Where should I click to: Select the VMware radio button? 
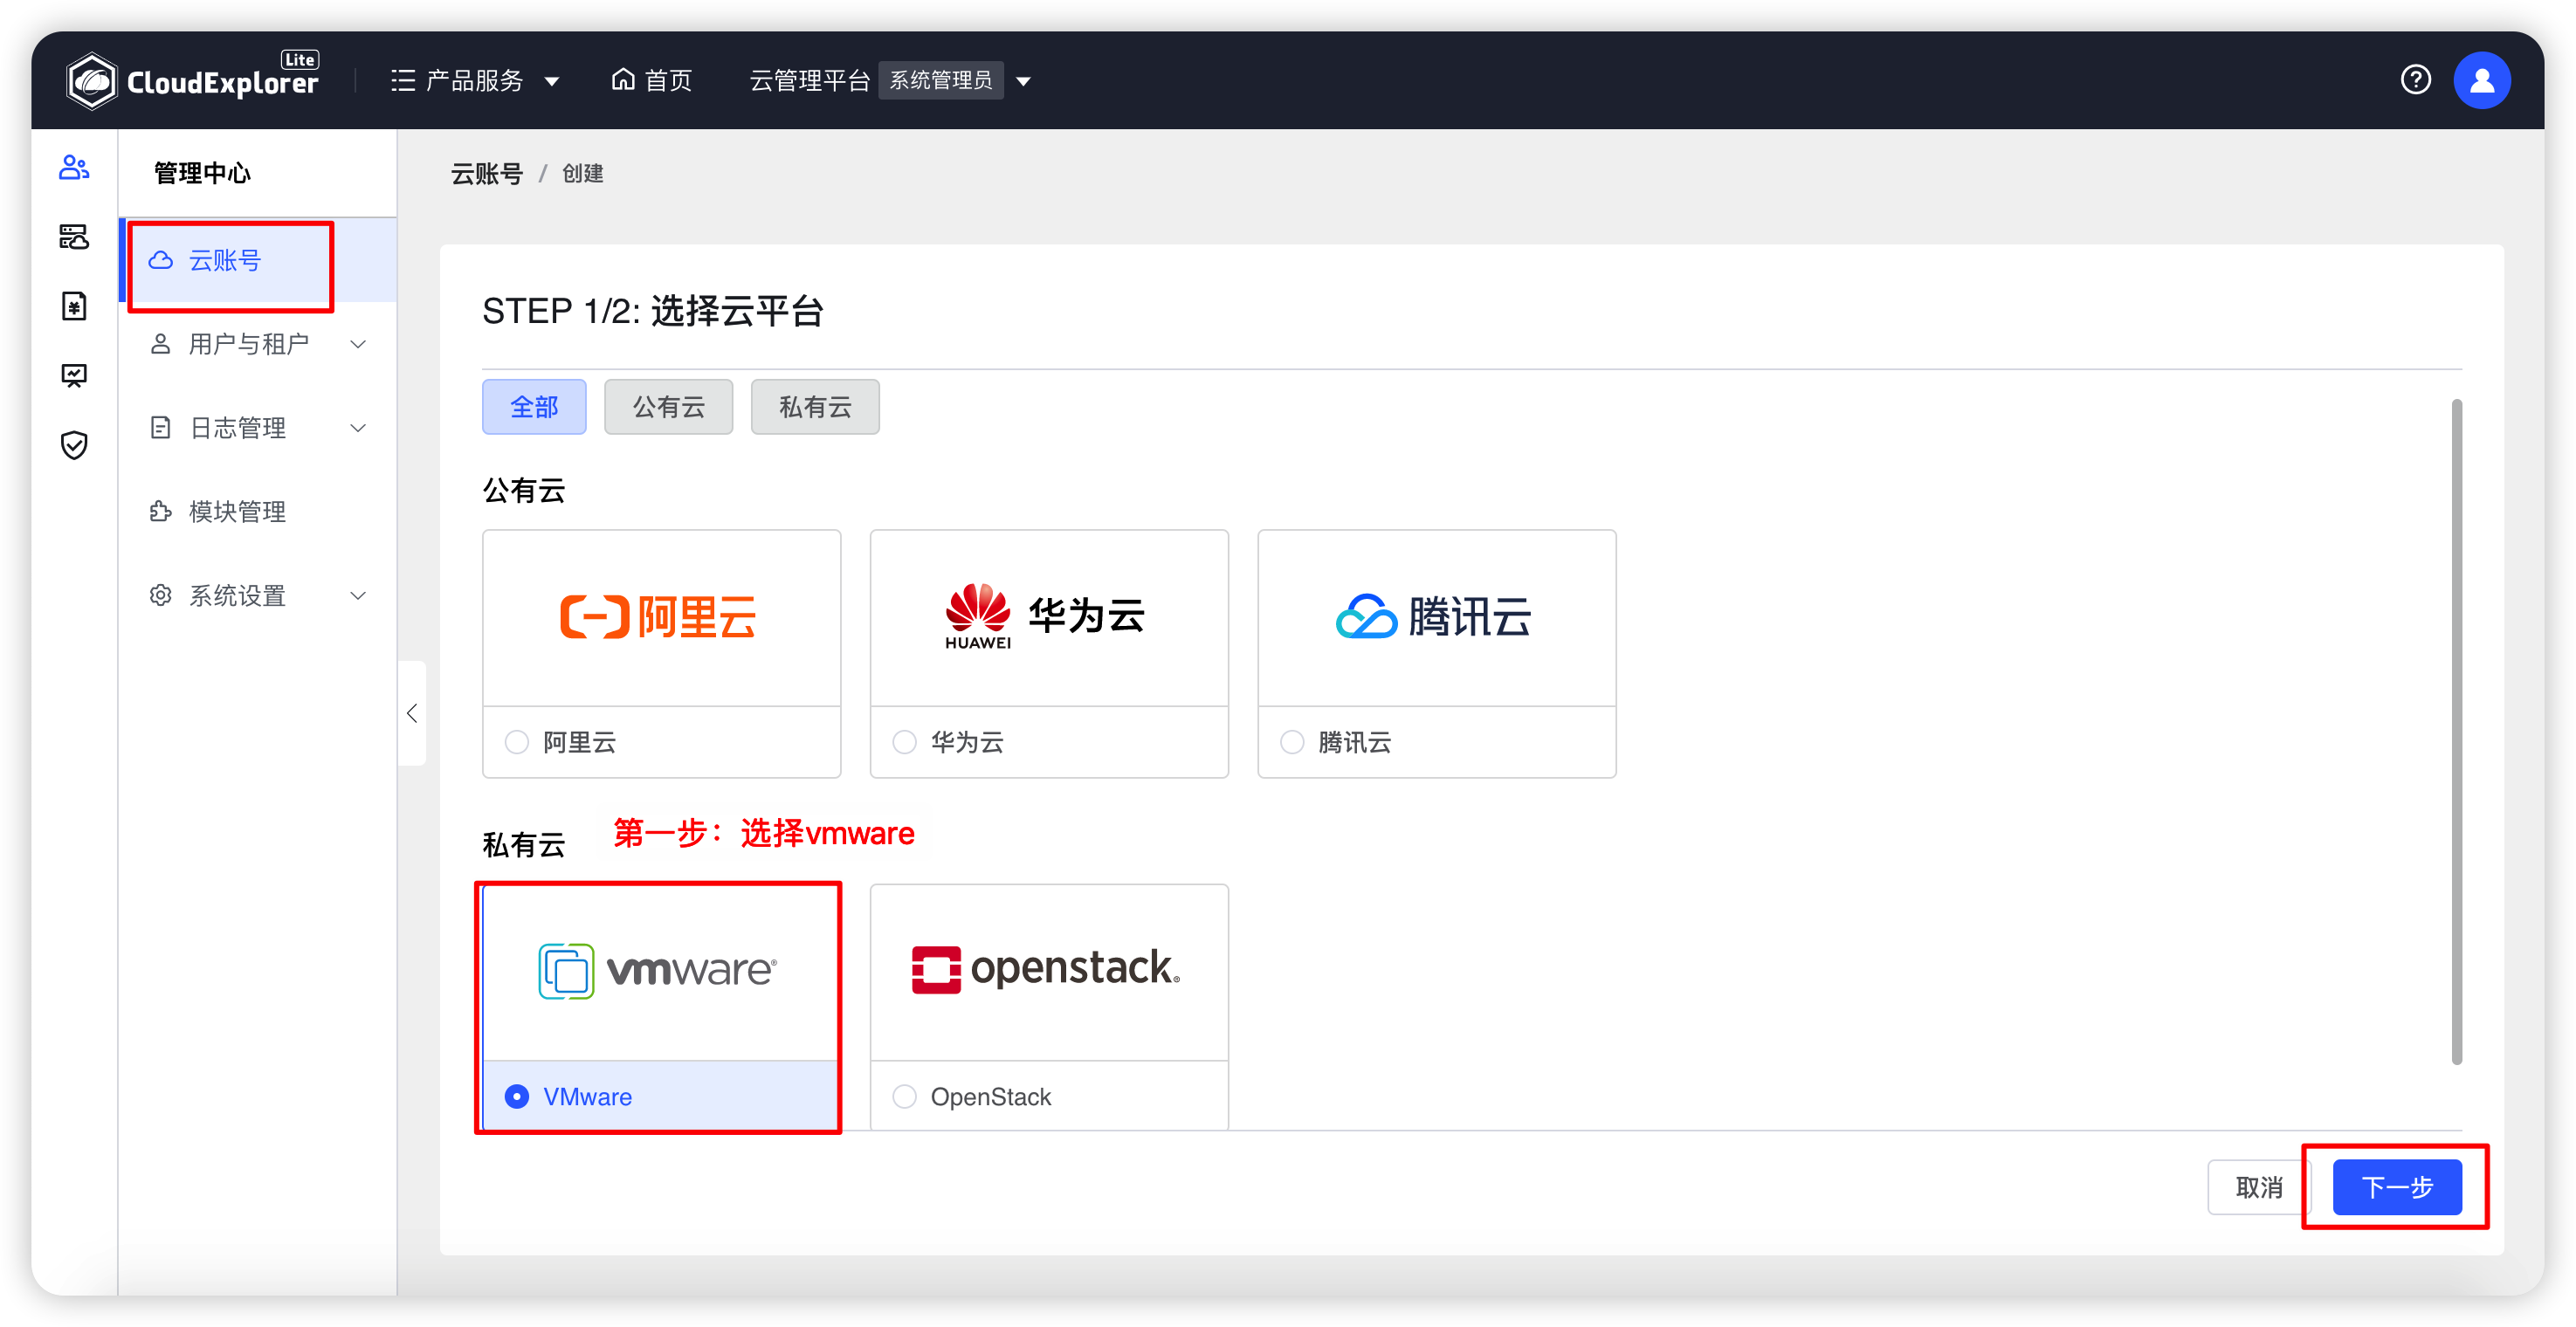[x=517, y=1097]
